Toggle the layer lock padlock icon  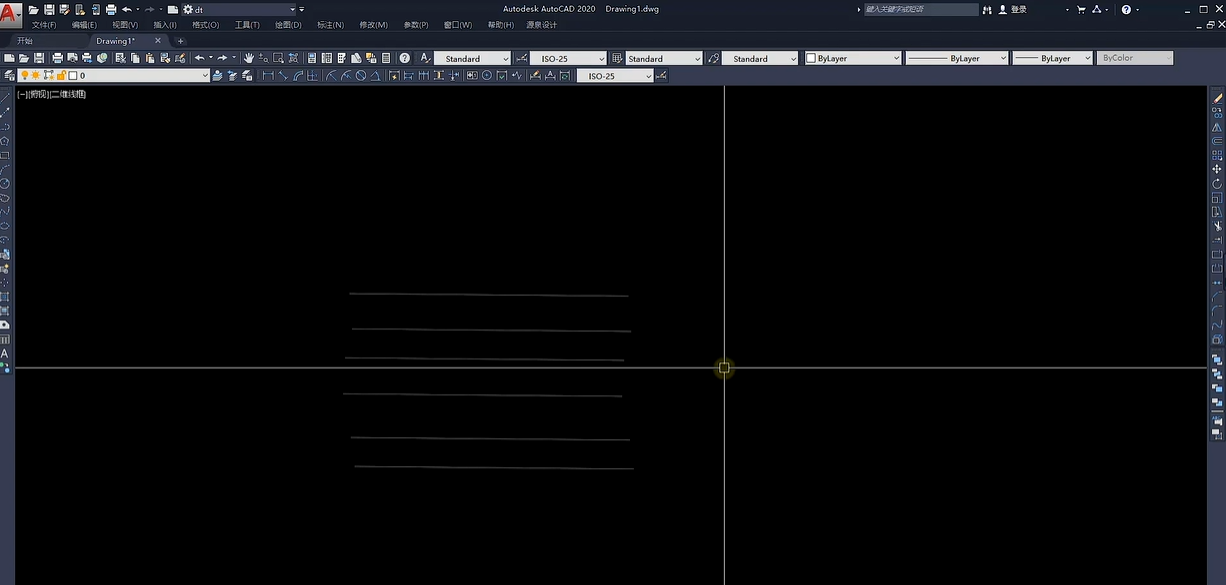click(61, 75)
